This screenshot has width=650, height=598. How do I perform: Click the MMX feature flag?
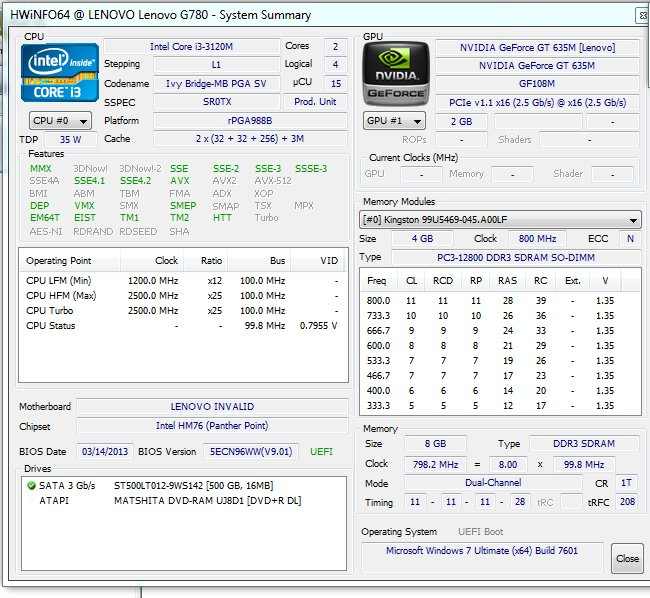[x=41, y=169]
